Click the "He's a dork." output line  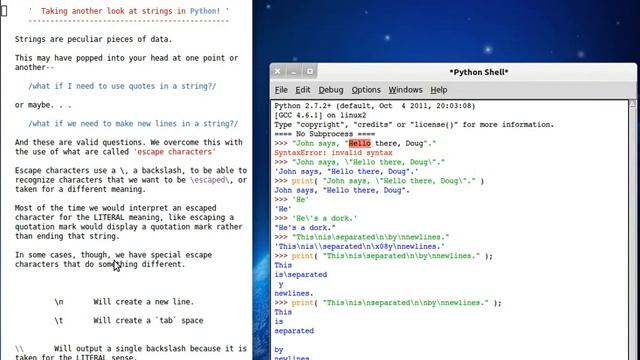pos(305,228)
